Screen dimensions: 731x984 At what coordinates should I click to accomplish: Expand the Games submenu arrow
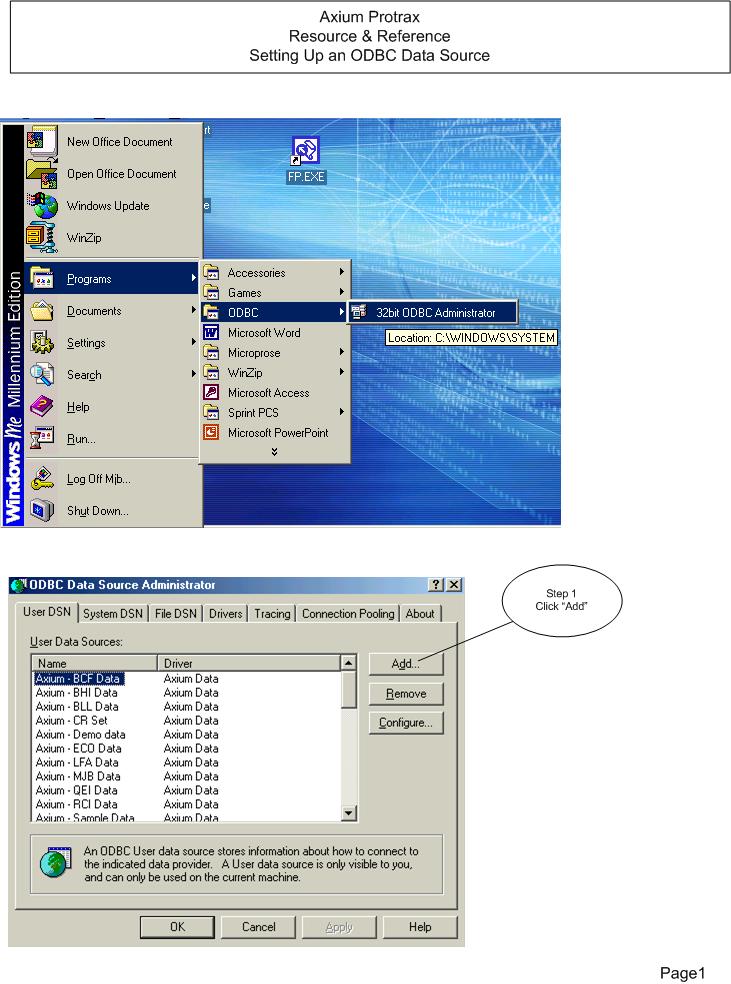tap(342, 292)
